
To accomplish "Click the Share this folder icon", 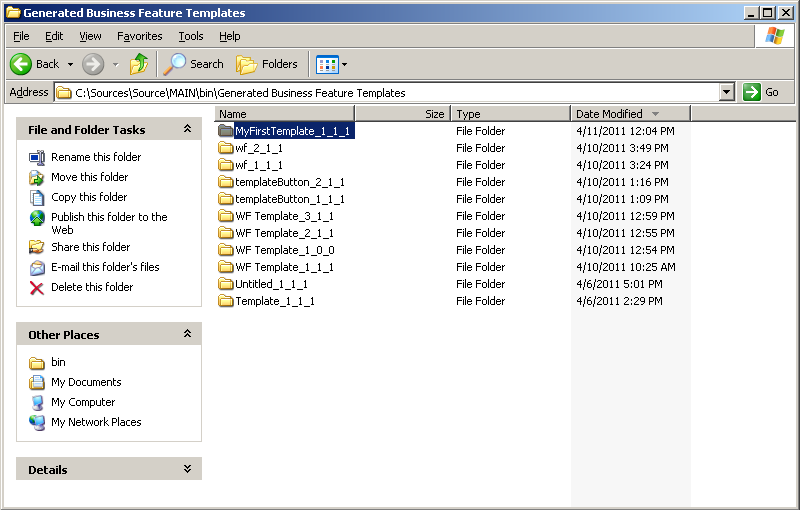I will (37, 247).
